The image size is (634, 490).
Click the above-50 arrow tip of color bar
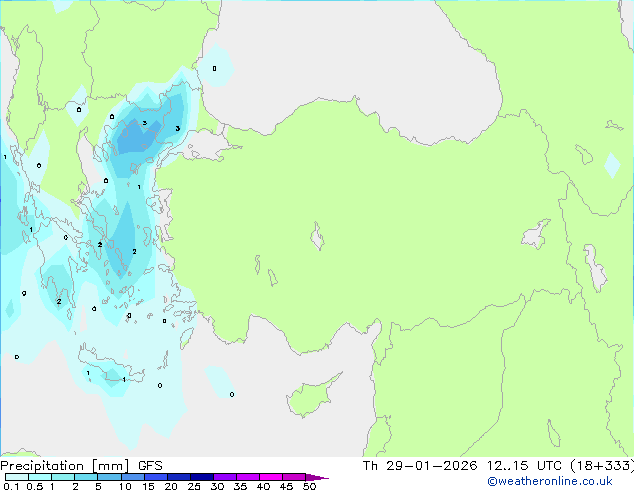click(317, 477)
